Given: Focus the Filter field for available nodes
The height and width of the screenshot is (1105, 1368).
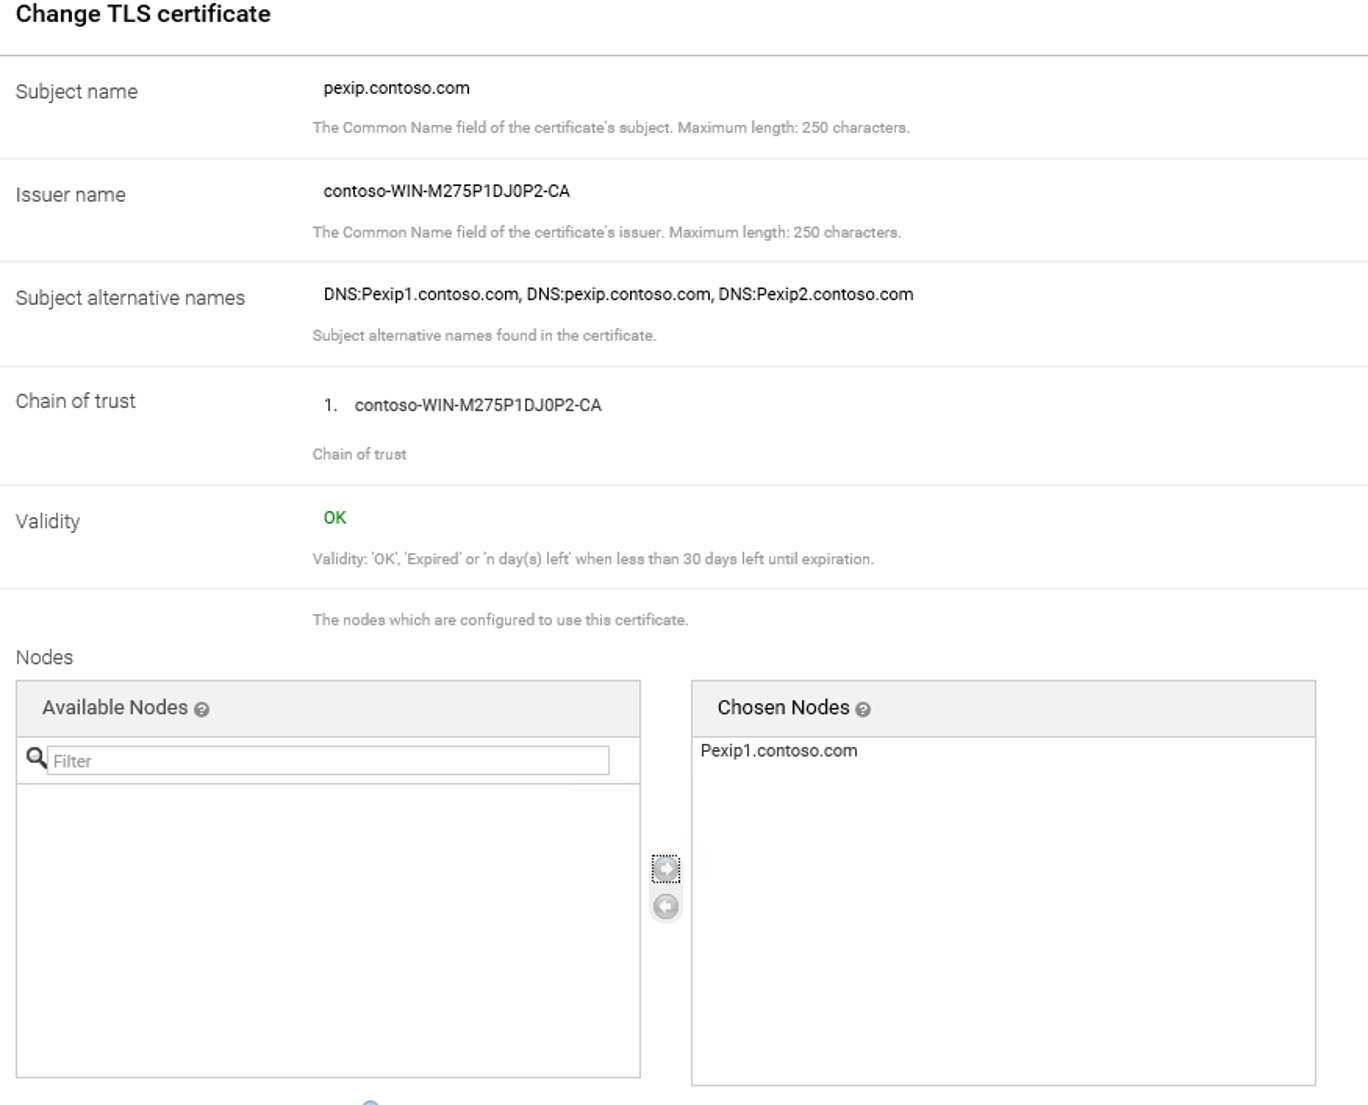Looking at the screenshot, I should coord(328,761).
